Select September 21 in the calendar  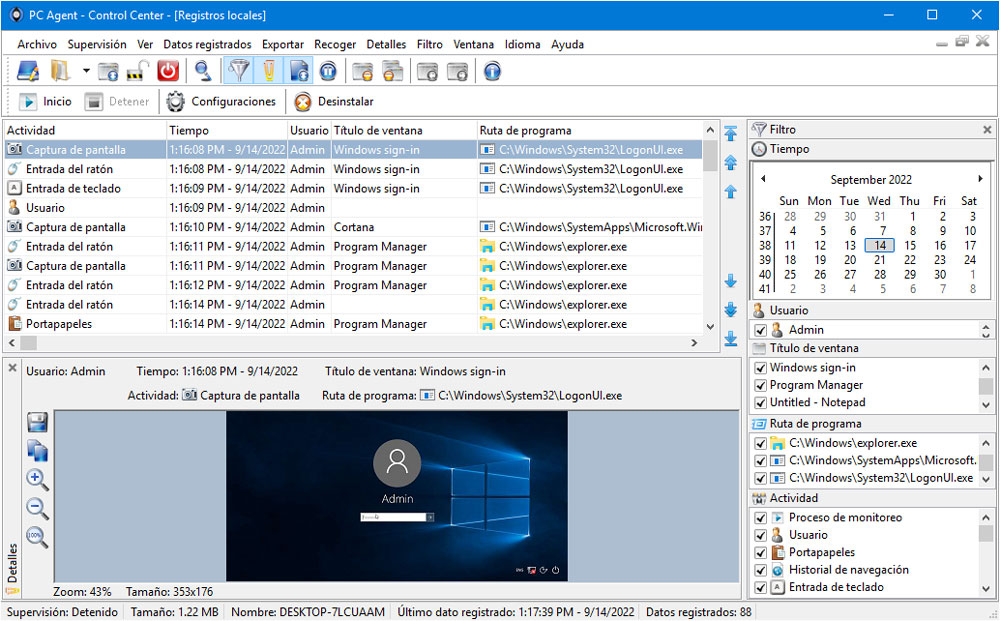pyautogui.click(x=879, y=260)
